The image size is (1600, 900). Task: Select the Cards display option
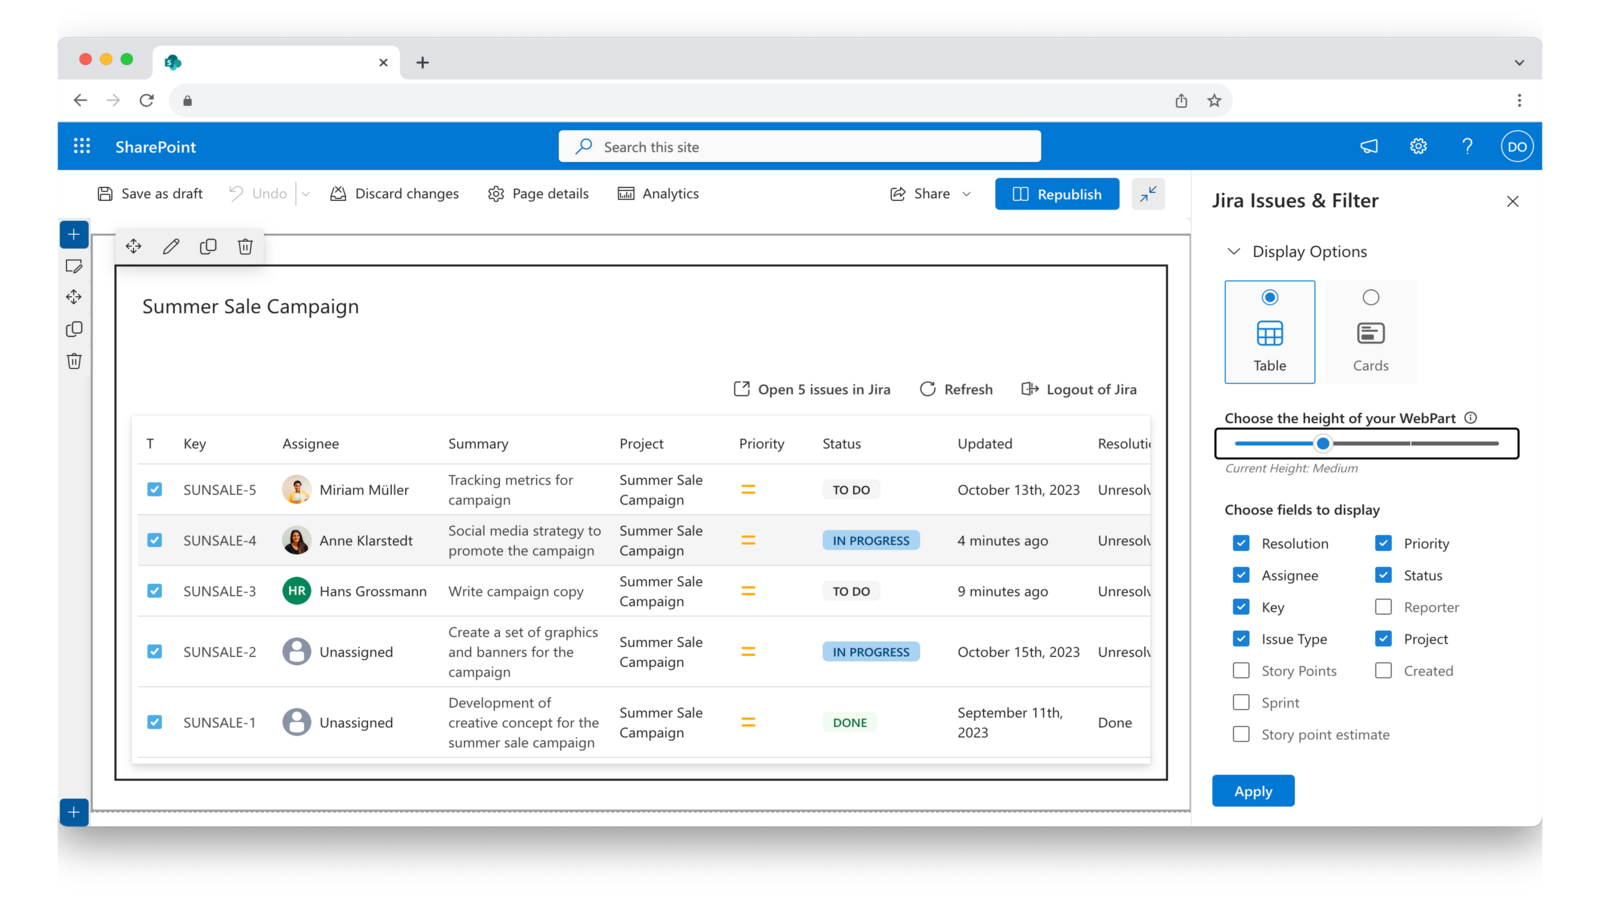pyautogui.click(x=1370, y=332)
